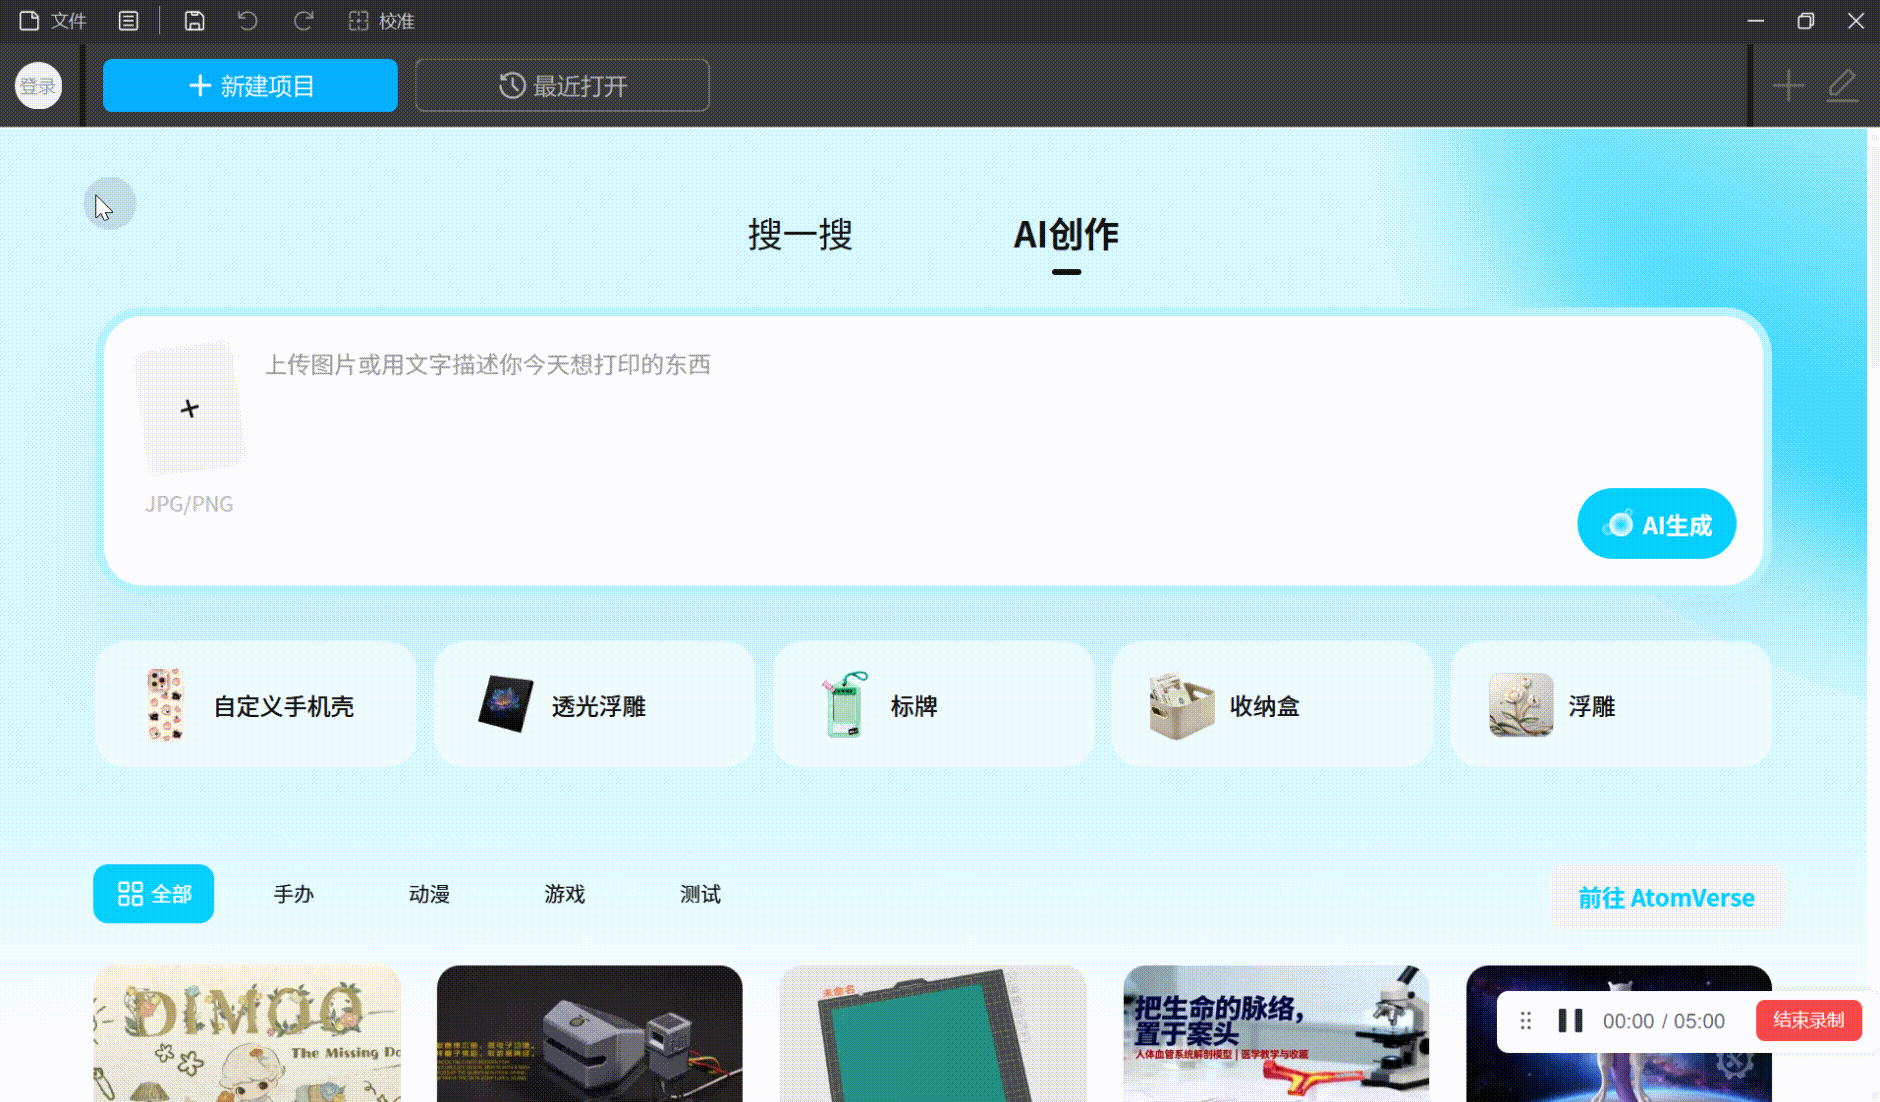The height and width of the screenshot is (1102, 1880).
Task: Switch to the AI创作 tab
Action: coord(1066,236)
